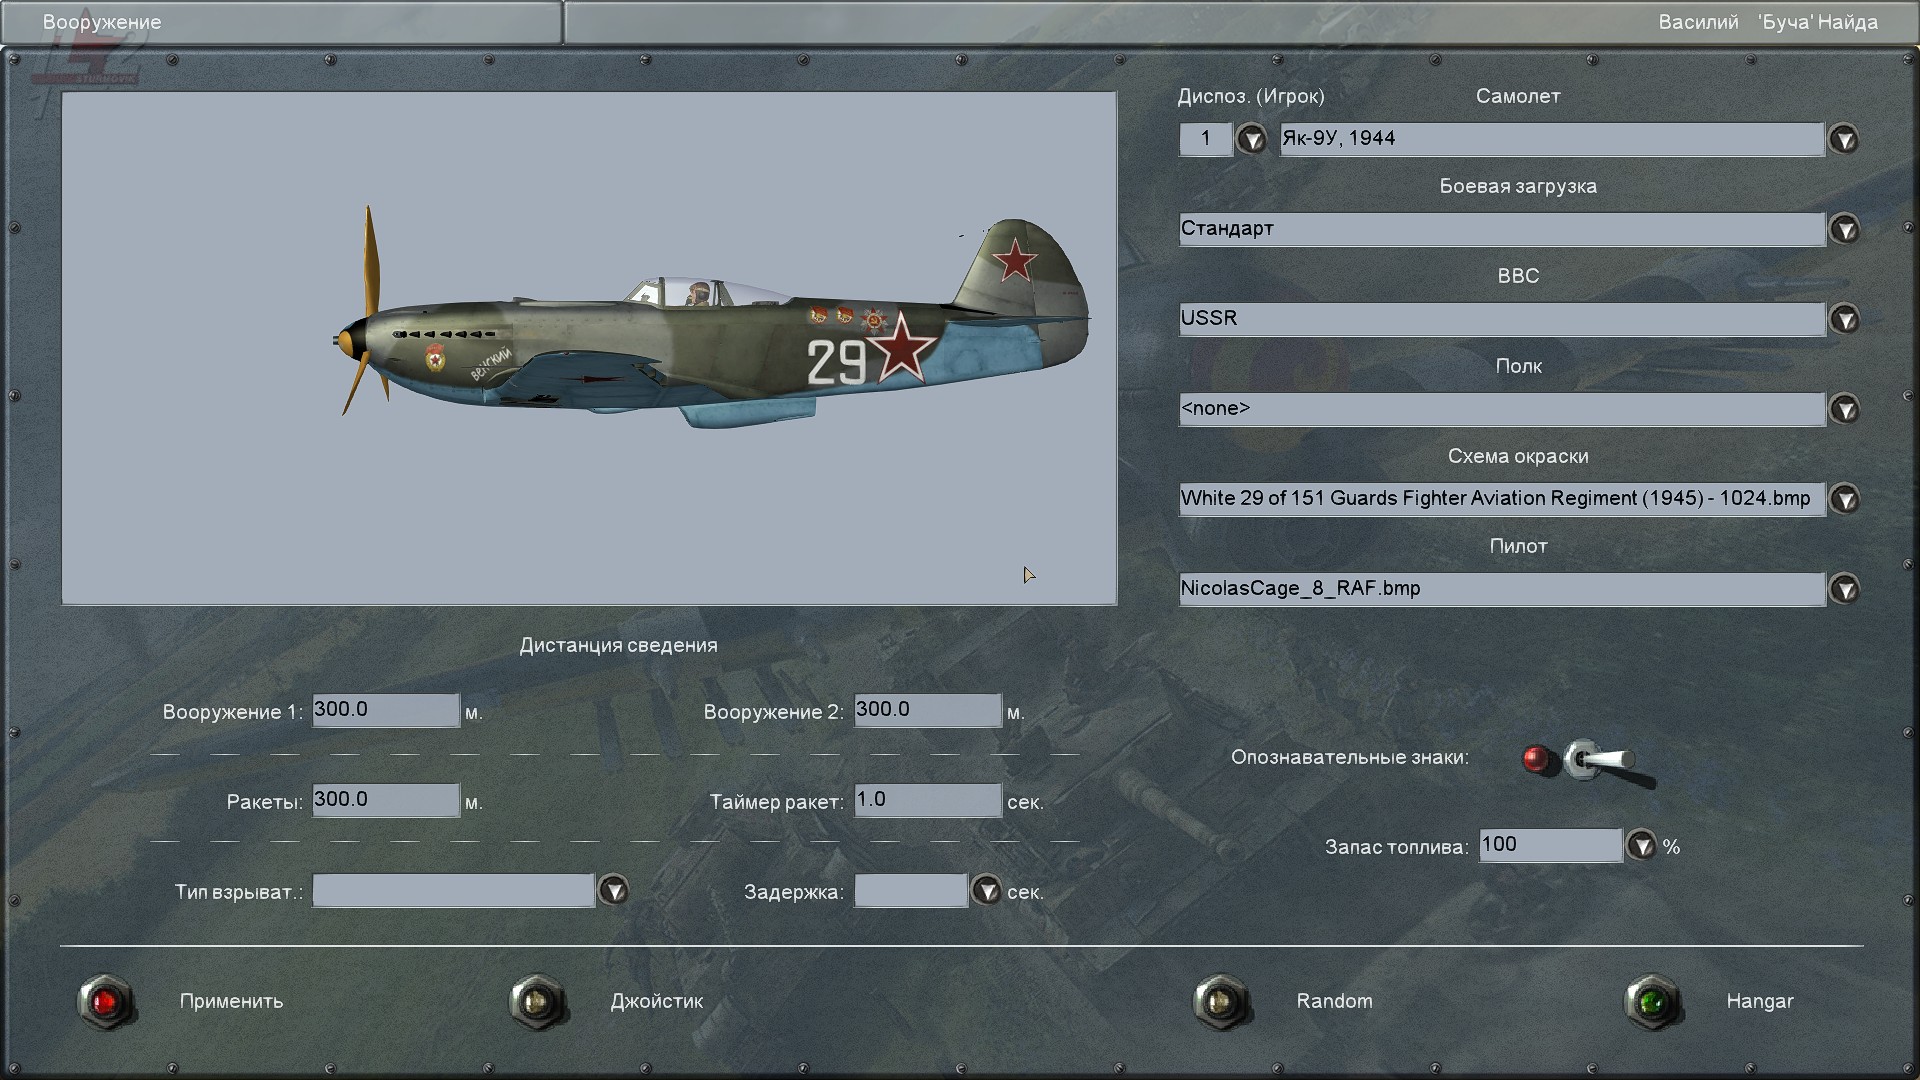This screenshot has height=1080, width=1920.
Task: Click the Вооружение 1 convergence field
Action: pyautogui.click(x=385, y=710)
